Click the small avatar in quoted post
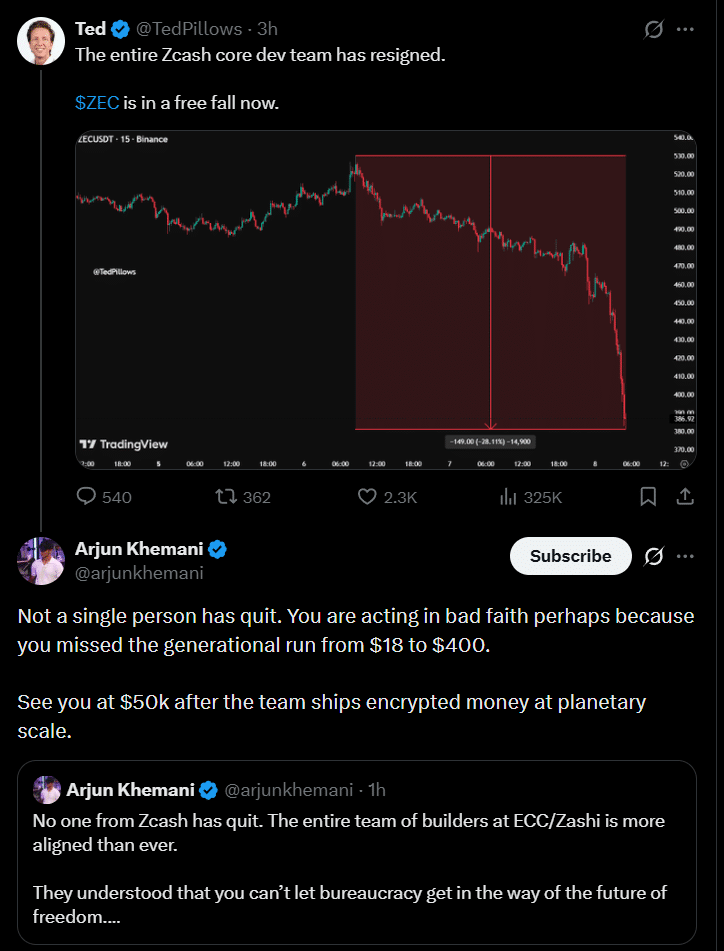The image size is (724, 951). (x=47, y=790)
